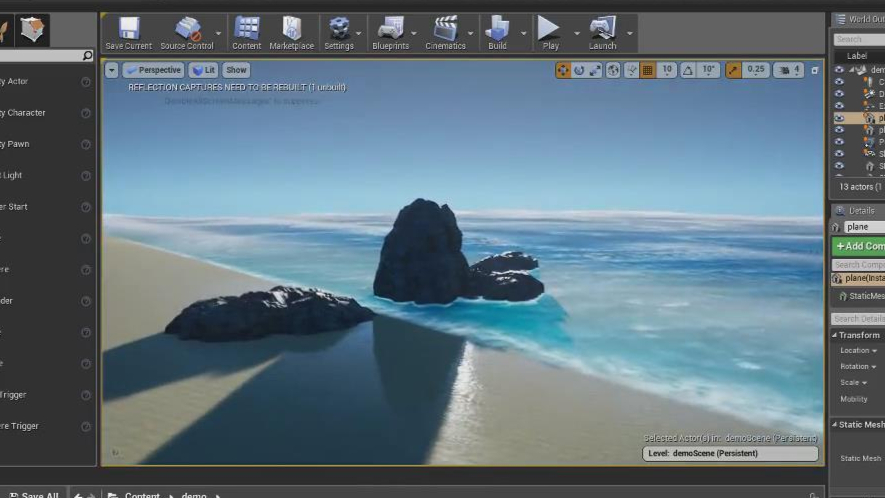Select the scale gizmo tool

click(x=595, y=70)
